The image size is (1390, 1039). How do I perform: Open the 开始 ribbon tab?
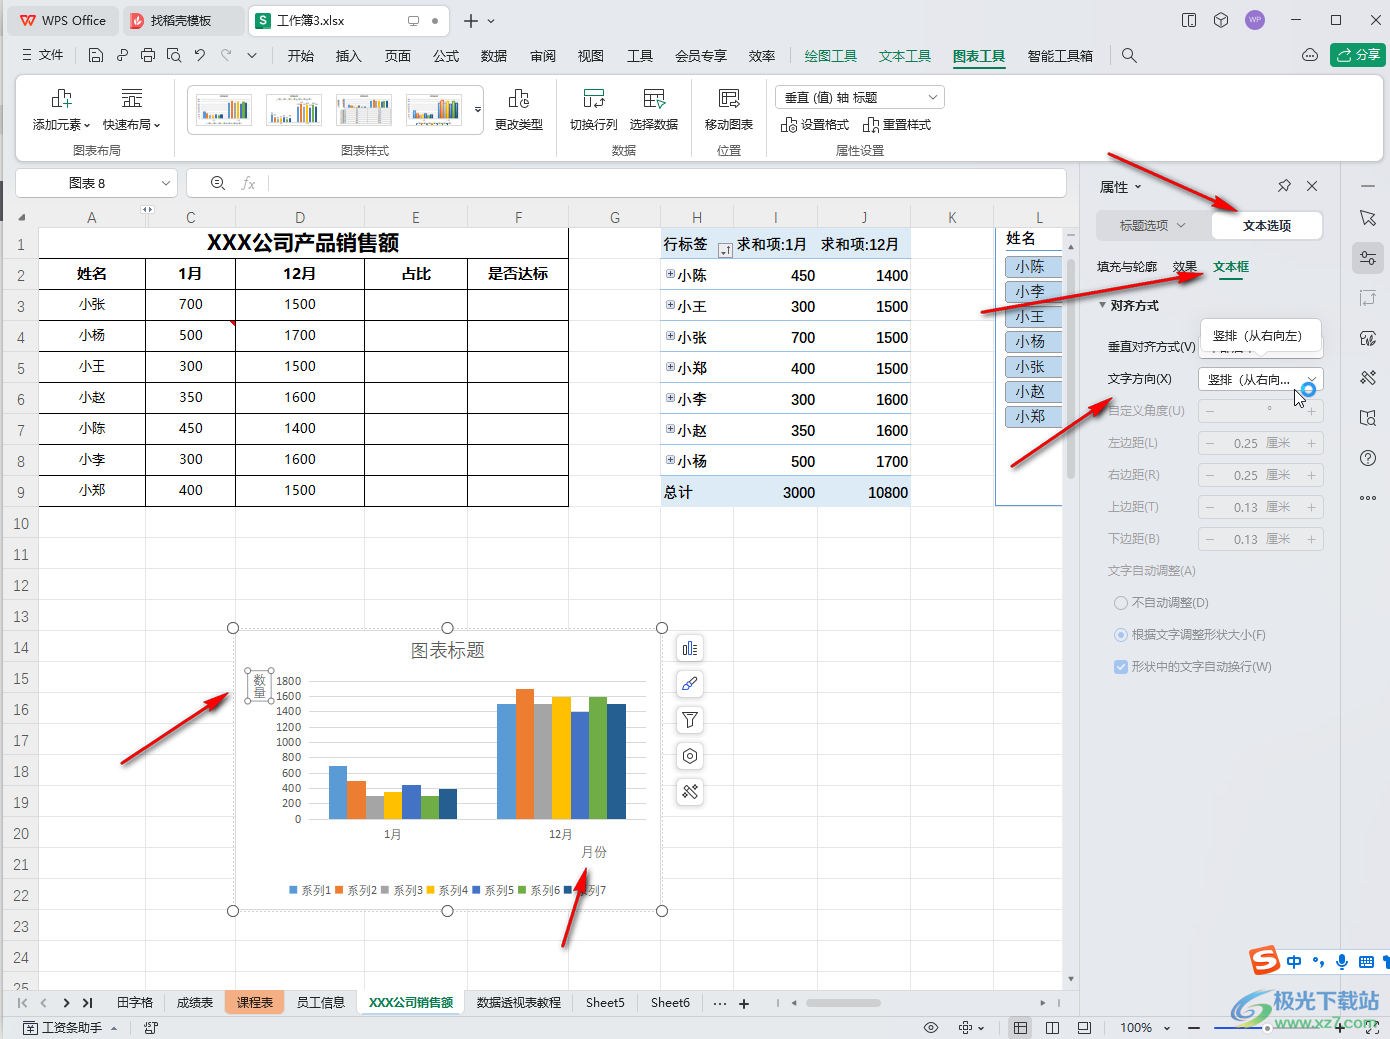pyautogui.click(x=301, y=56)
